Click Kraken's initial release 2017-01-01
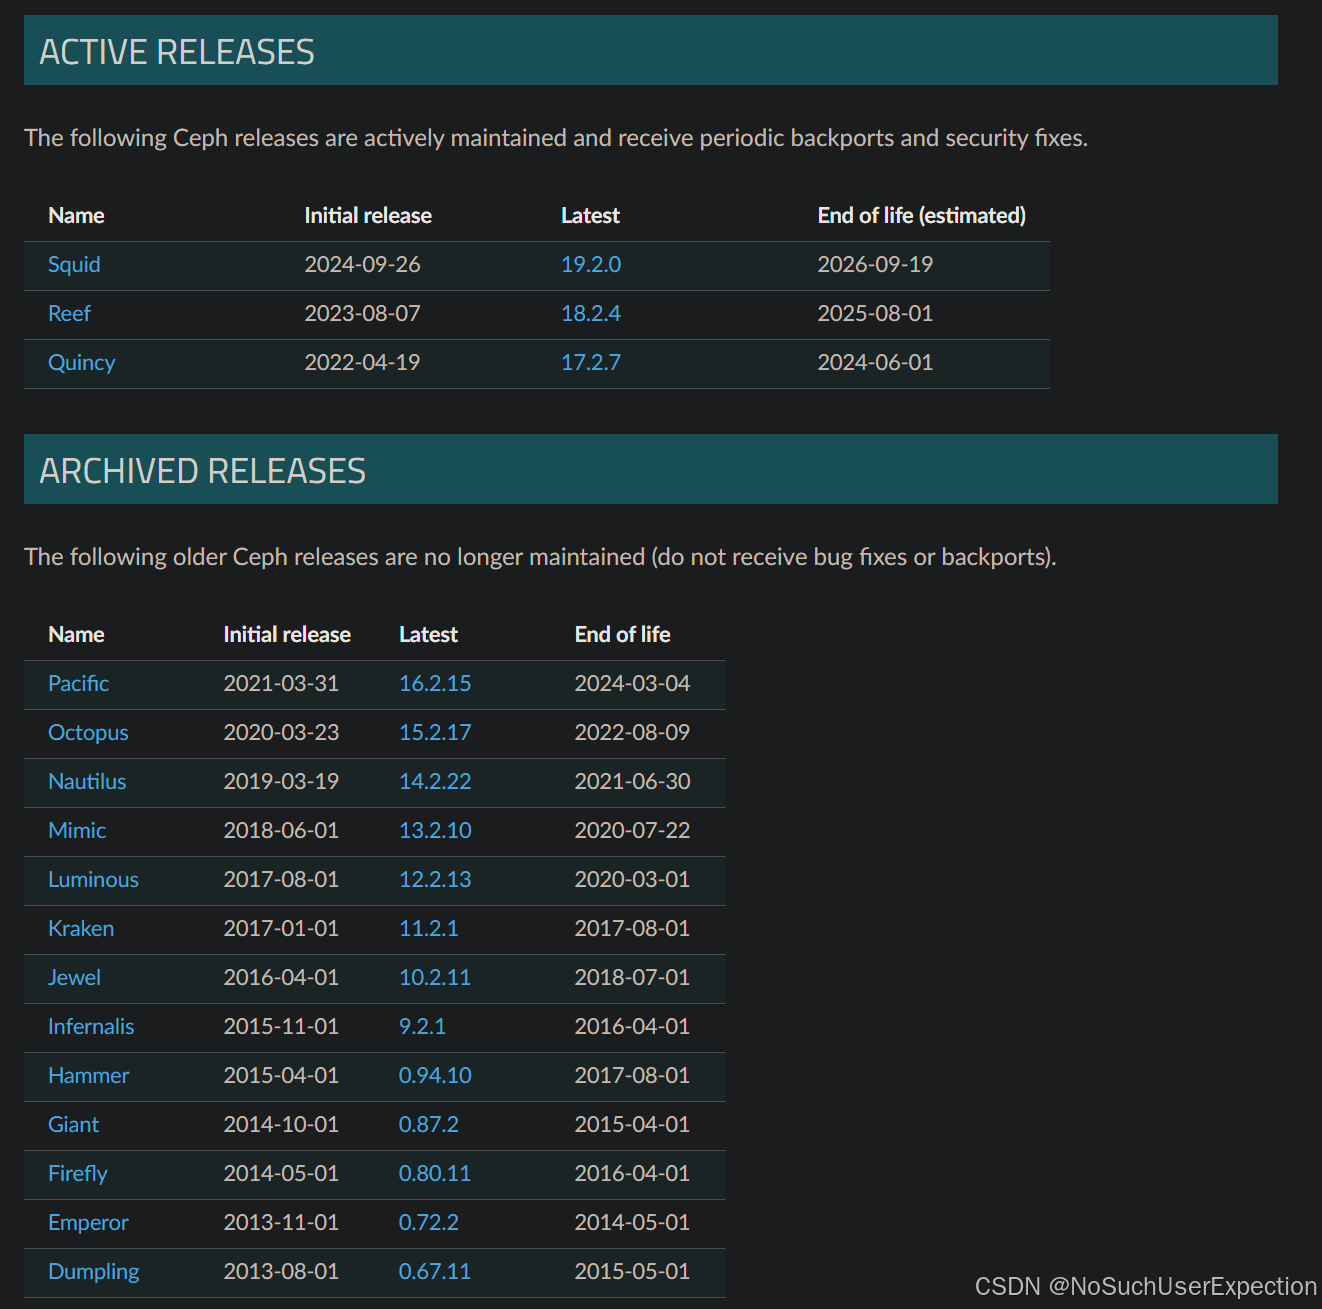 click(x=281, y=929)
